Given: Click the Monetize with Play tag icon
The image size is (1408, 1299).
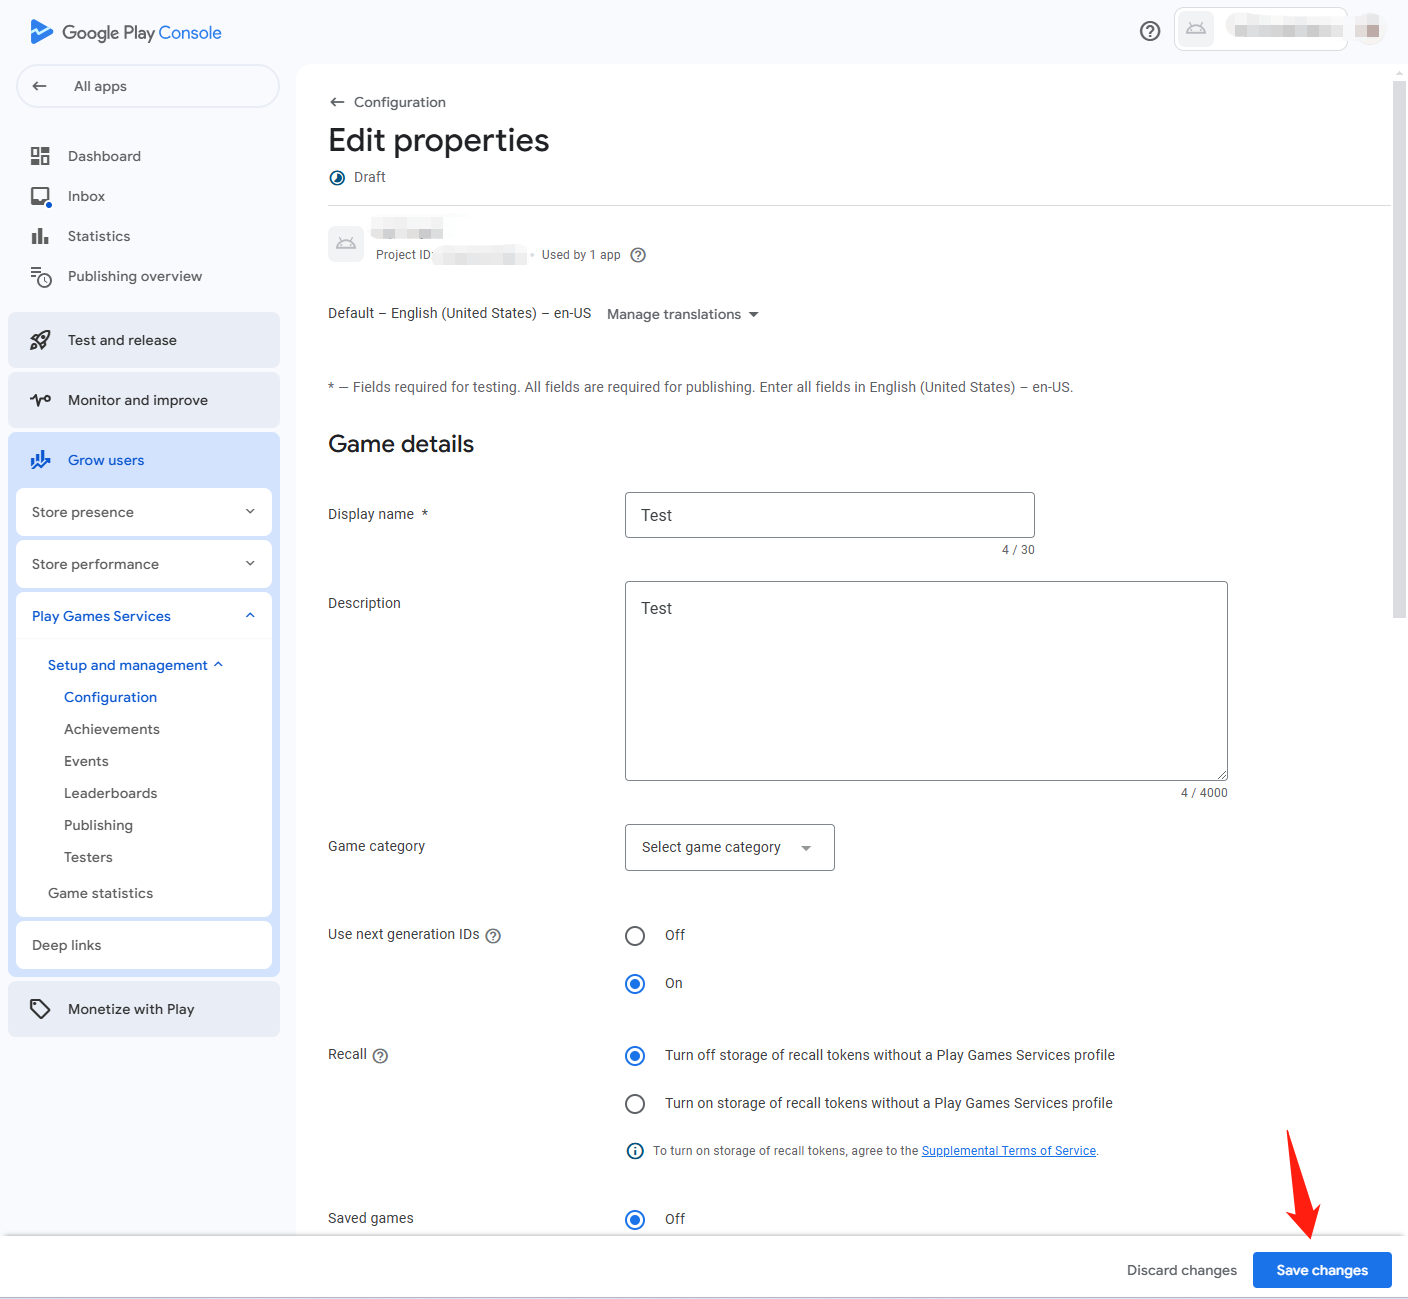Looking at the screenshot, I should (40, 1009).
